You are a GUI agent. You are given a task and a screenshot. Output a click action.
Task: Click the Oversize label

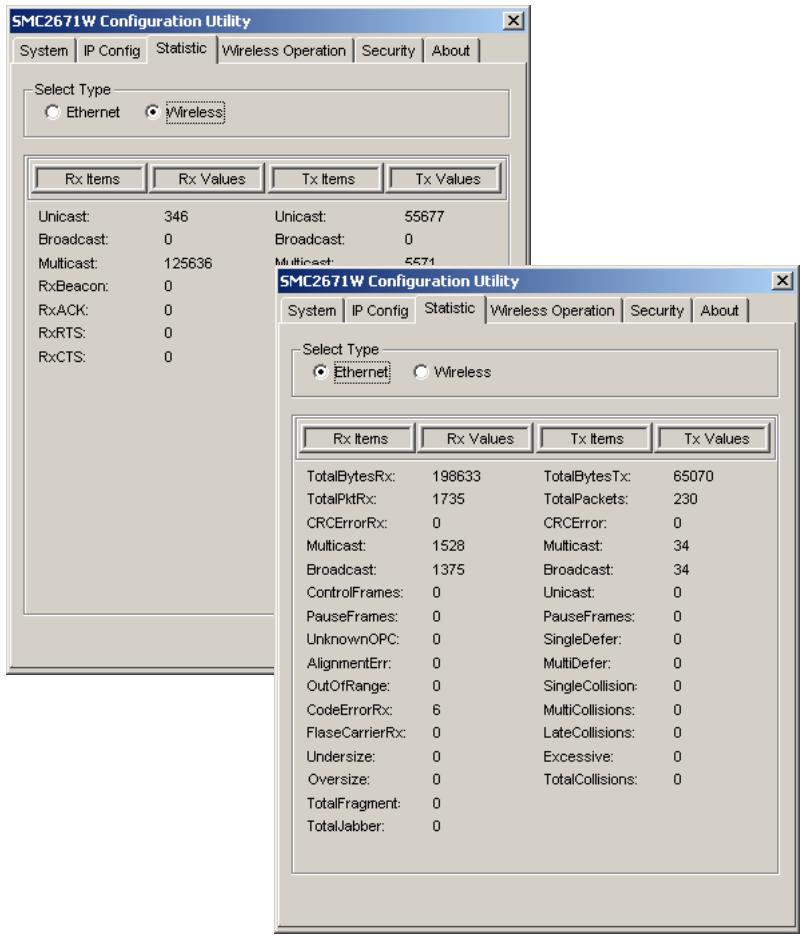point(339,779)
